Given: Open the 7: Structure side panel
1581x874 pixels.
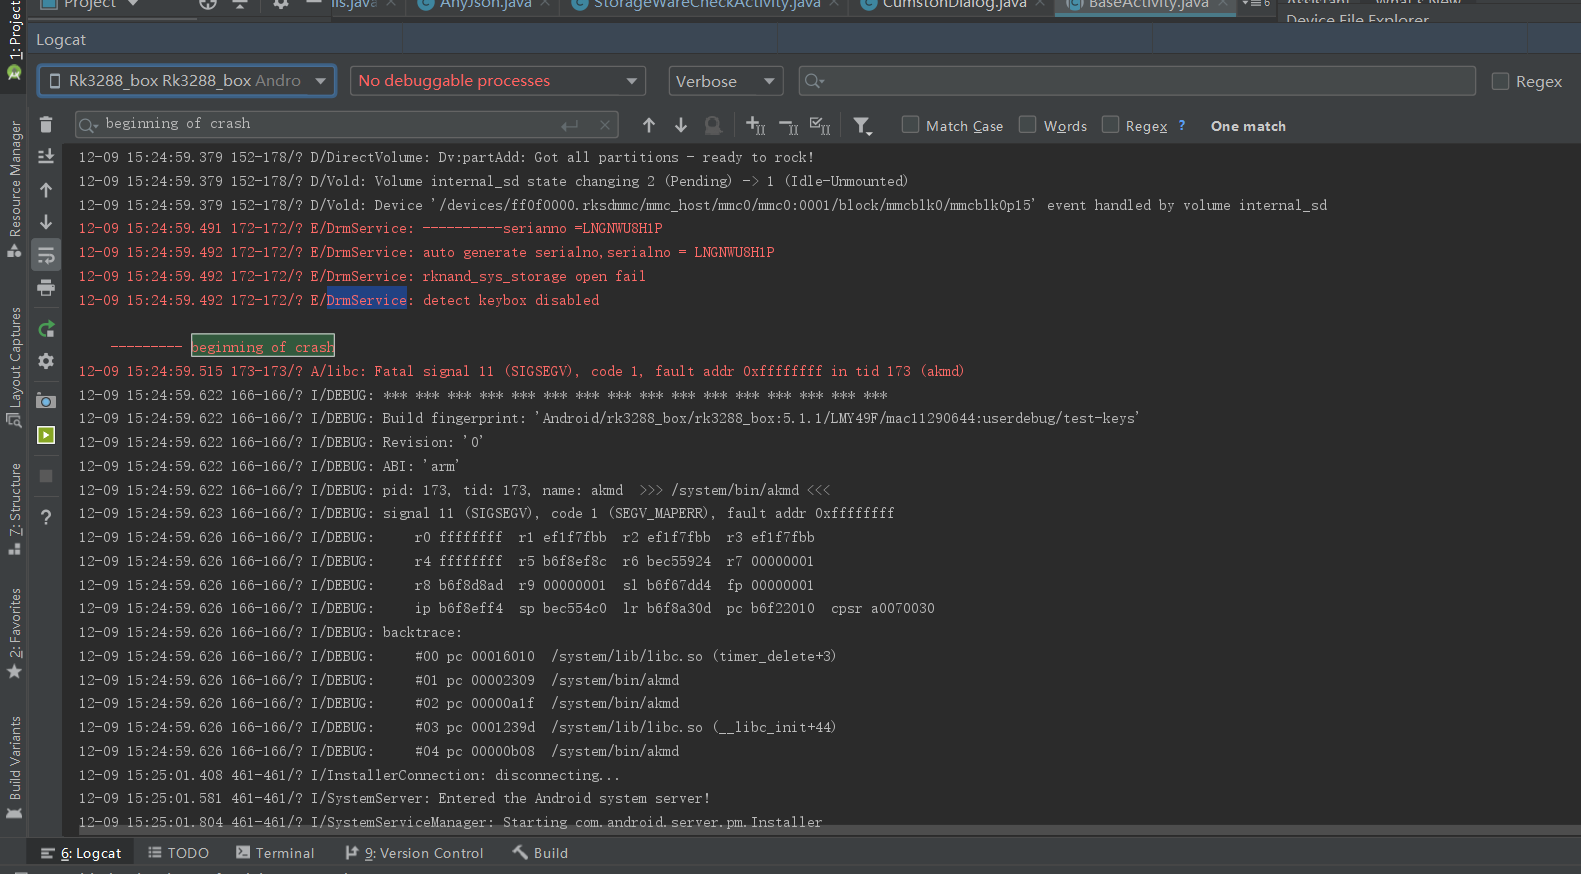Looking at the screenshot, I should [14, 509].
